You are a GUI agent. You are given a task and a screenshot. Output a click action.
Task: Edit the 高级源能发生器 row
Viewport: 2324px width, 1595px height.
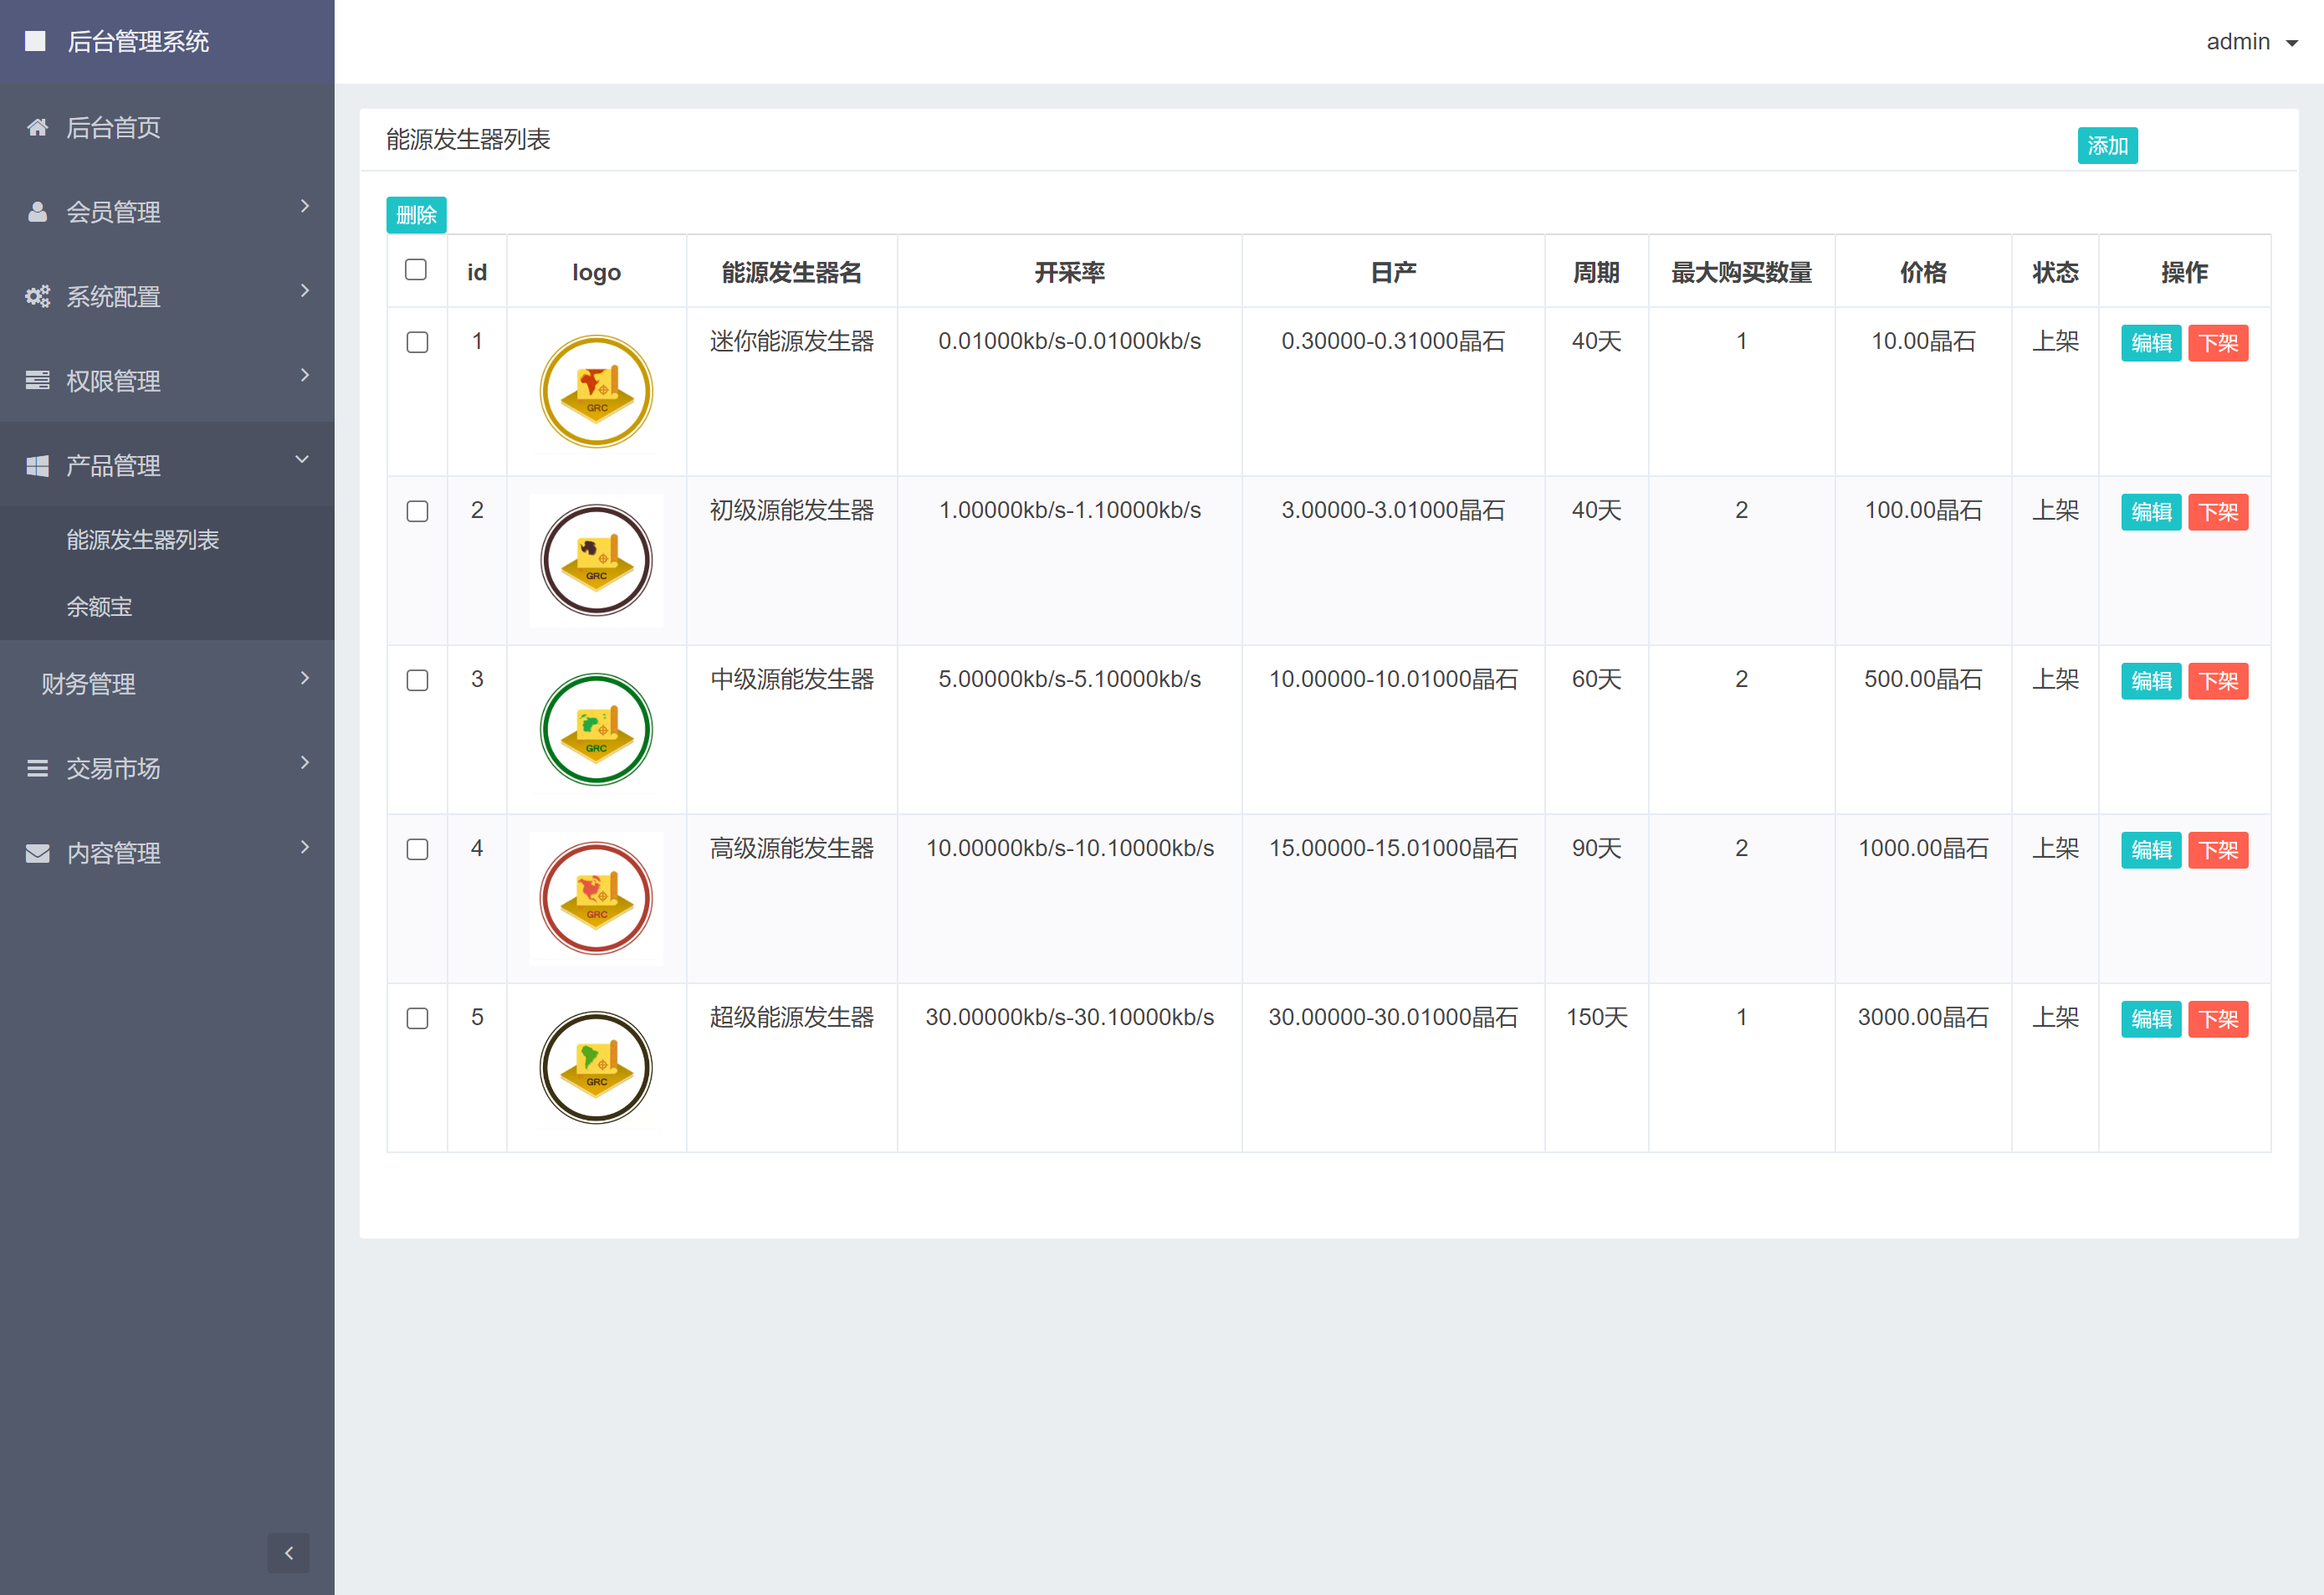2151,850
